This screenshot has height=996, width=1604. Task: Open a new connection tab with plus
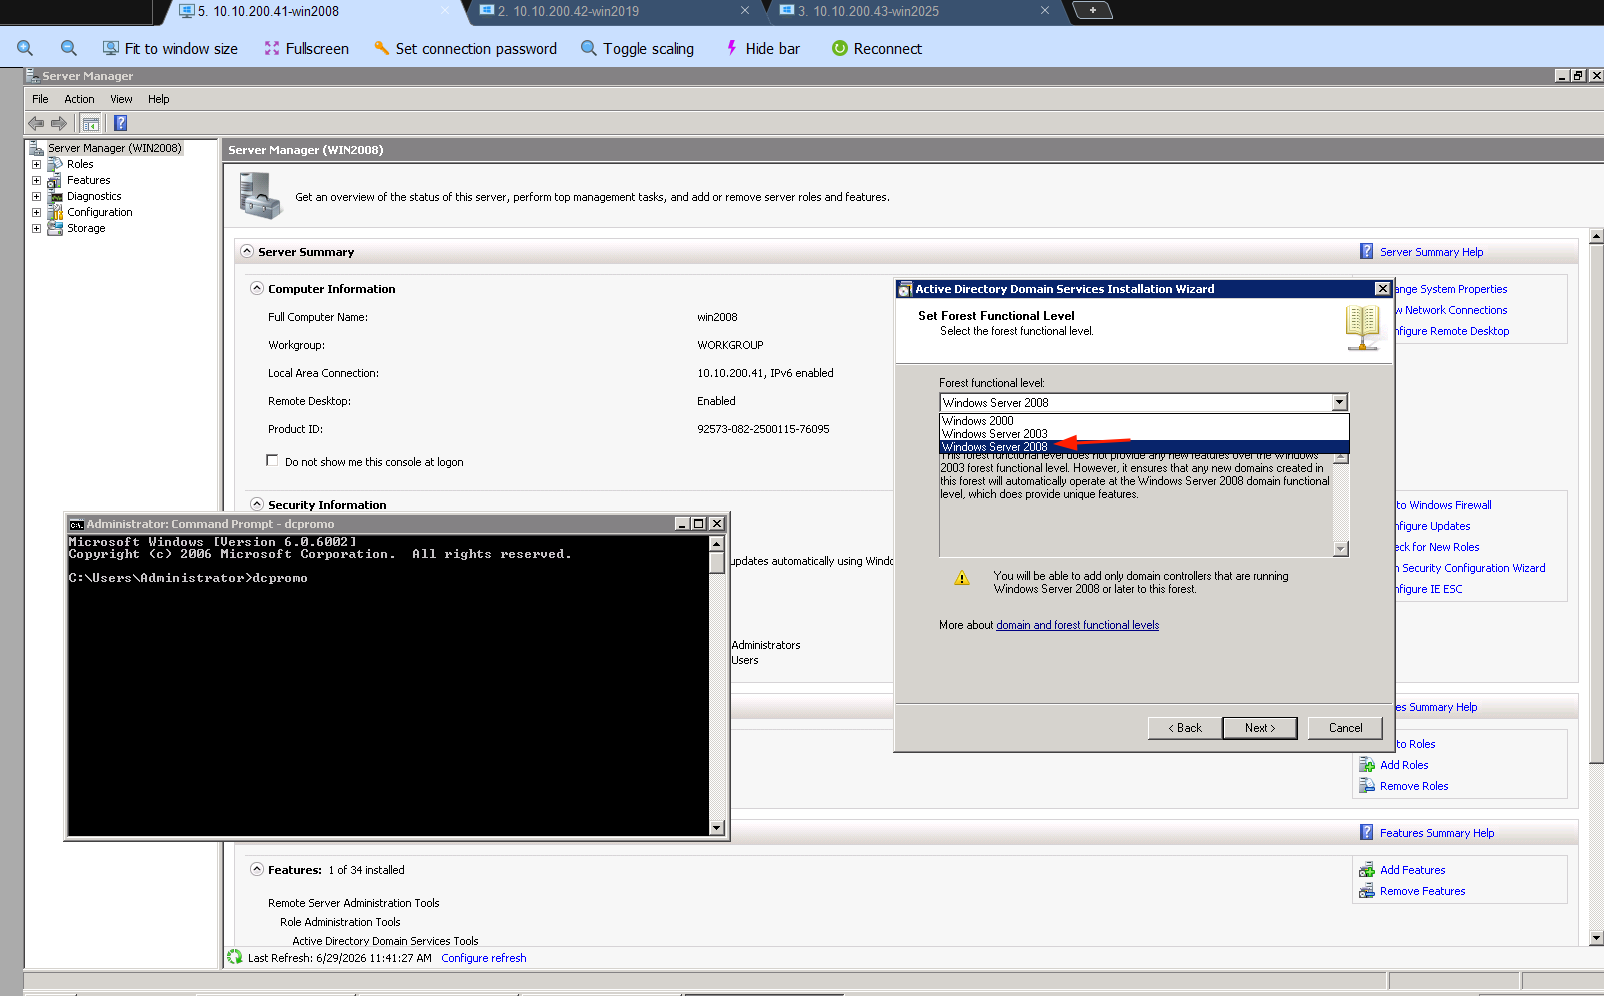(1092, 10)
